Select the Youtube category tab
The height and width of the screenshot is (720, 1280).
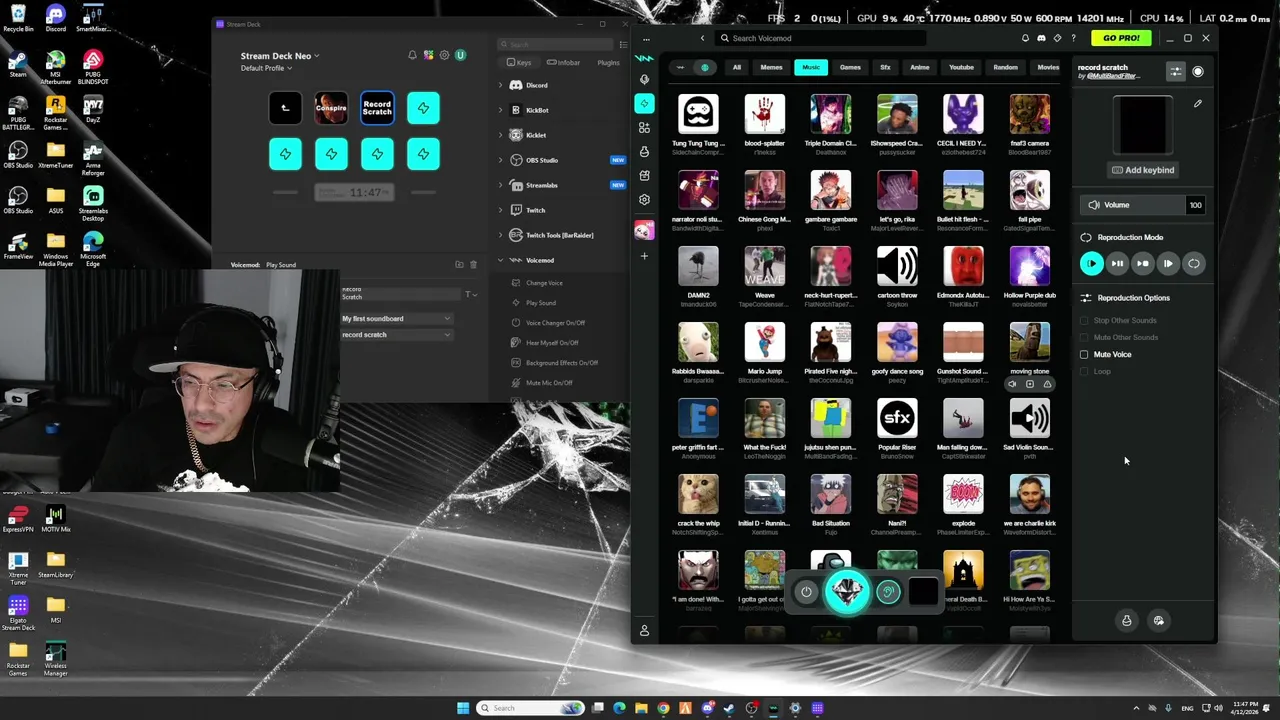(961, 68)
